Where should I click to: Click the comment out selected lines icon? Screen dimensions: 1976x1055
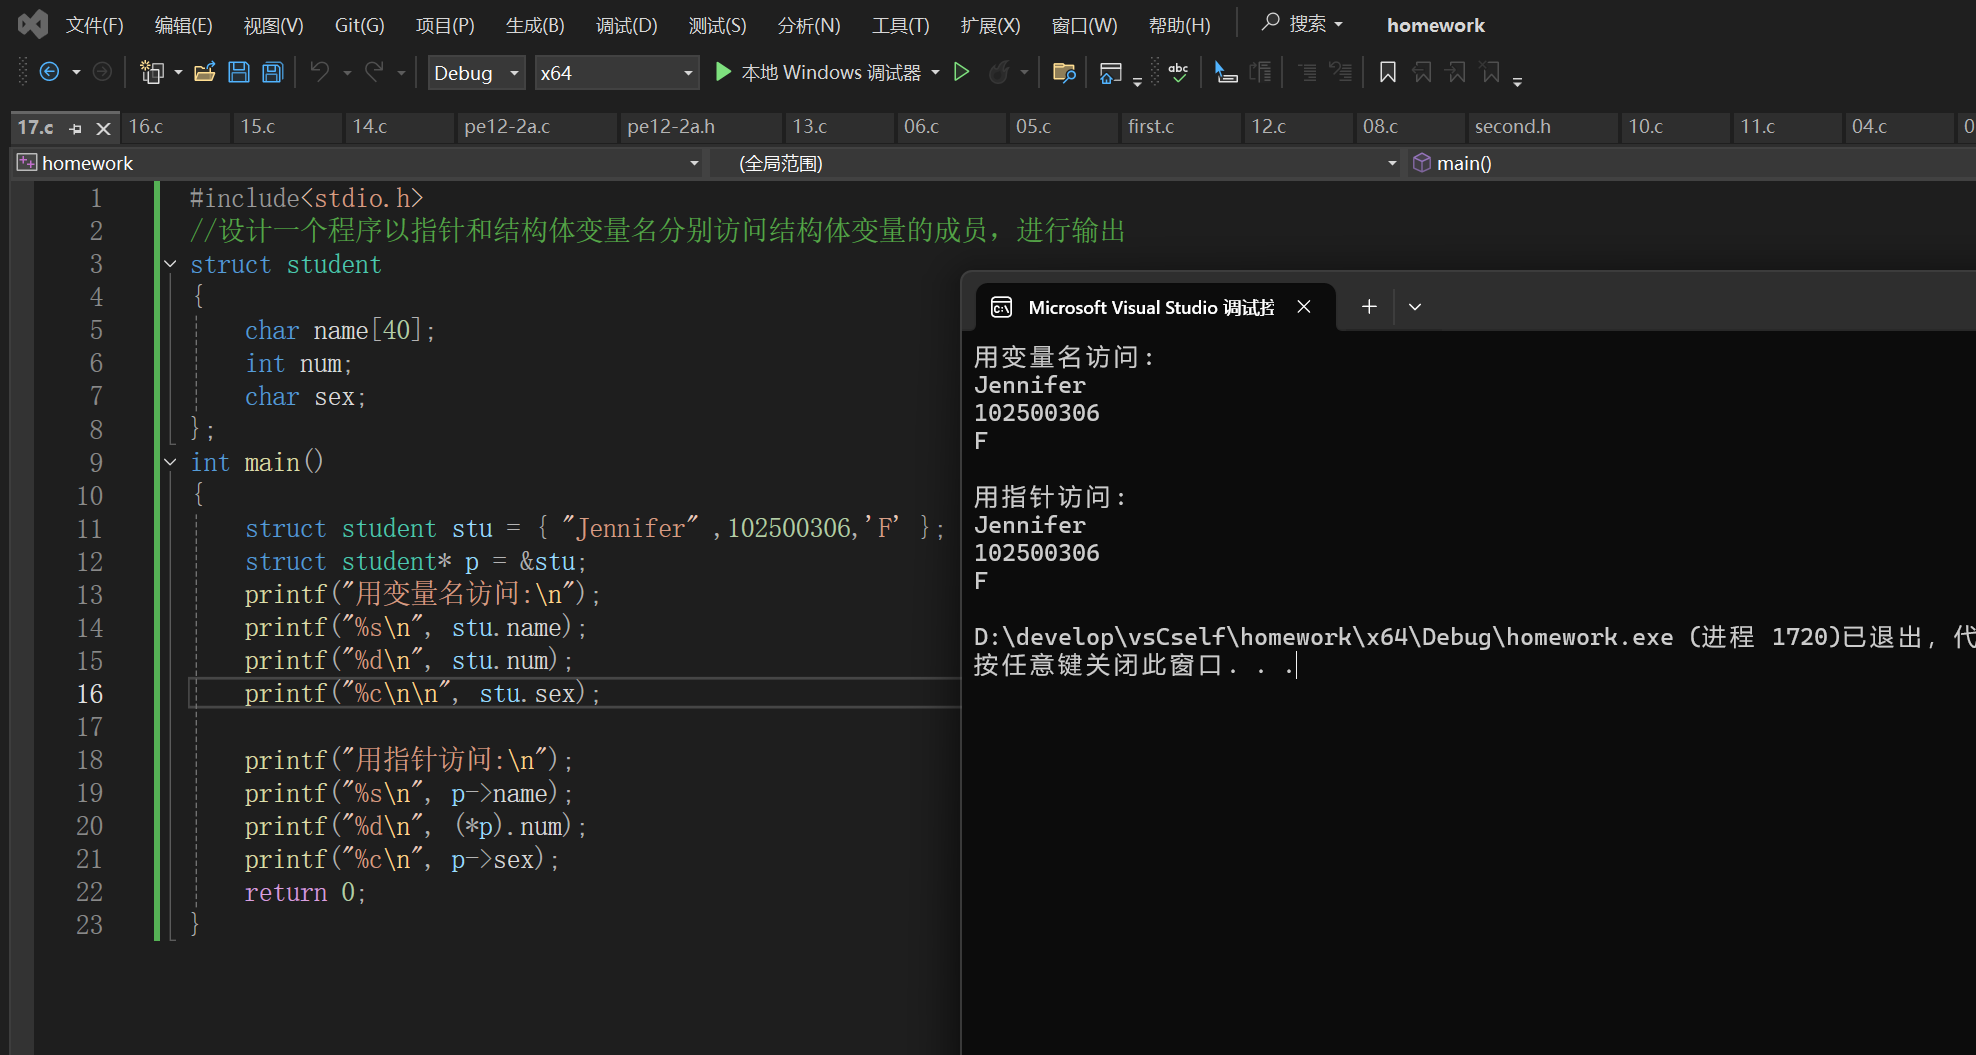[1307, 72]
